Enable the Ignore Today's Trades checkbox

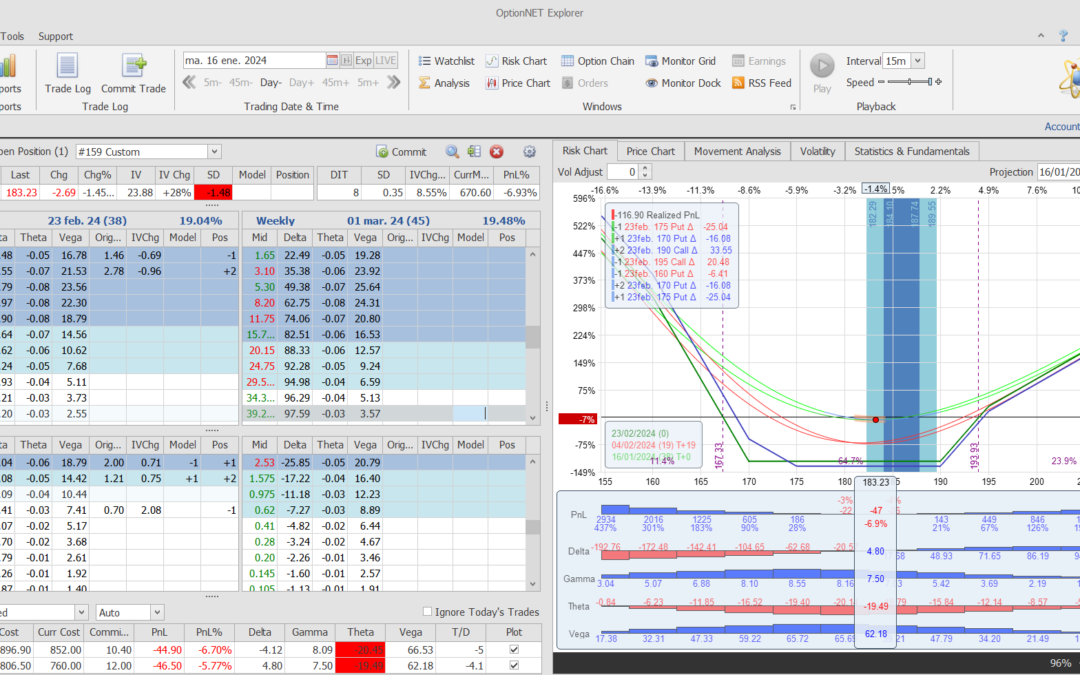[428, 612]
